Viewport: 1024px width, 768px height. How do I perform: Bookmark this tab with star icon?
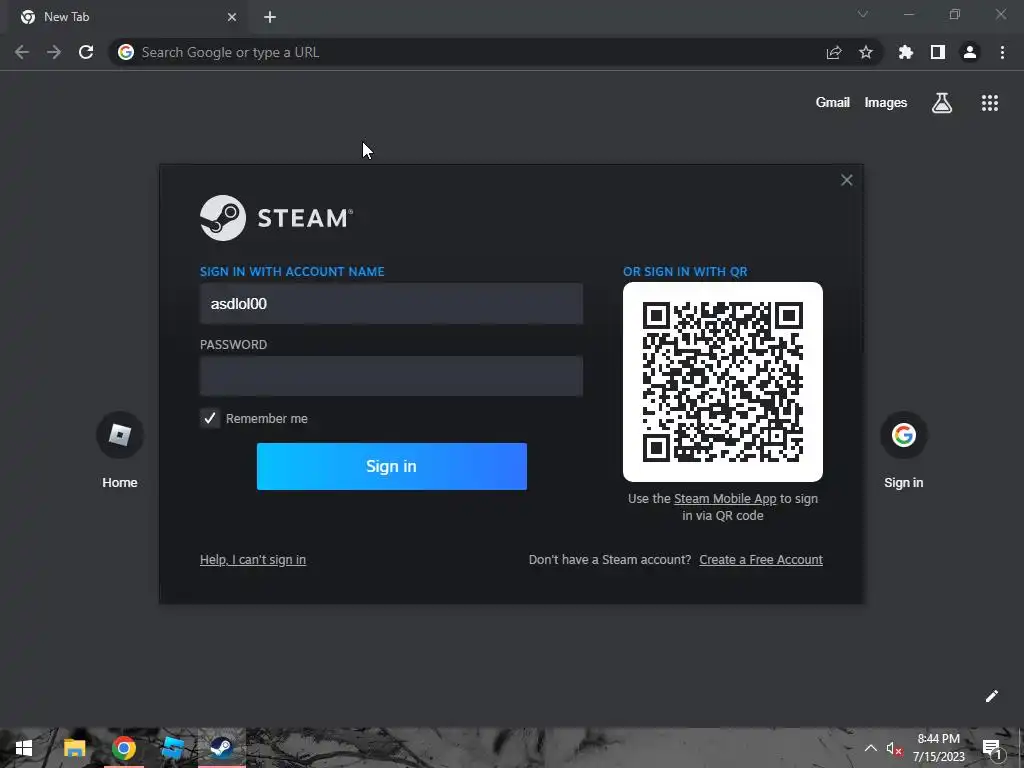[x=866, y=52]
